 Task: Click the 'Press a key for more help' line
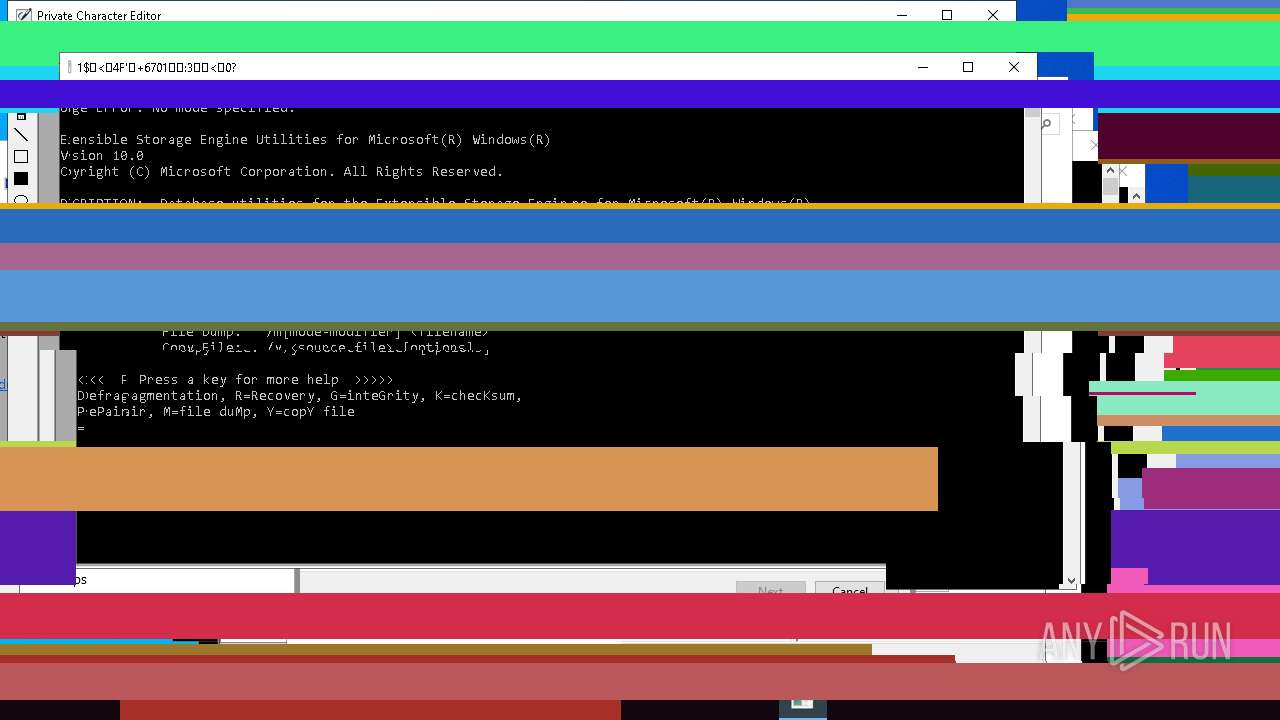click(x=235, y=380)
